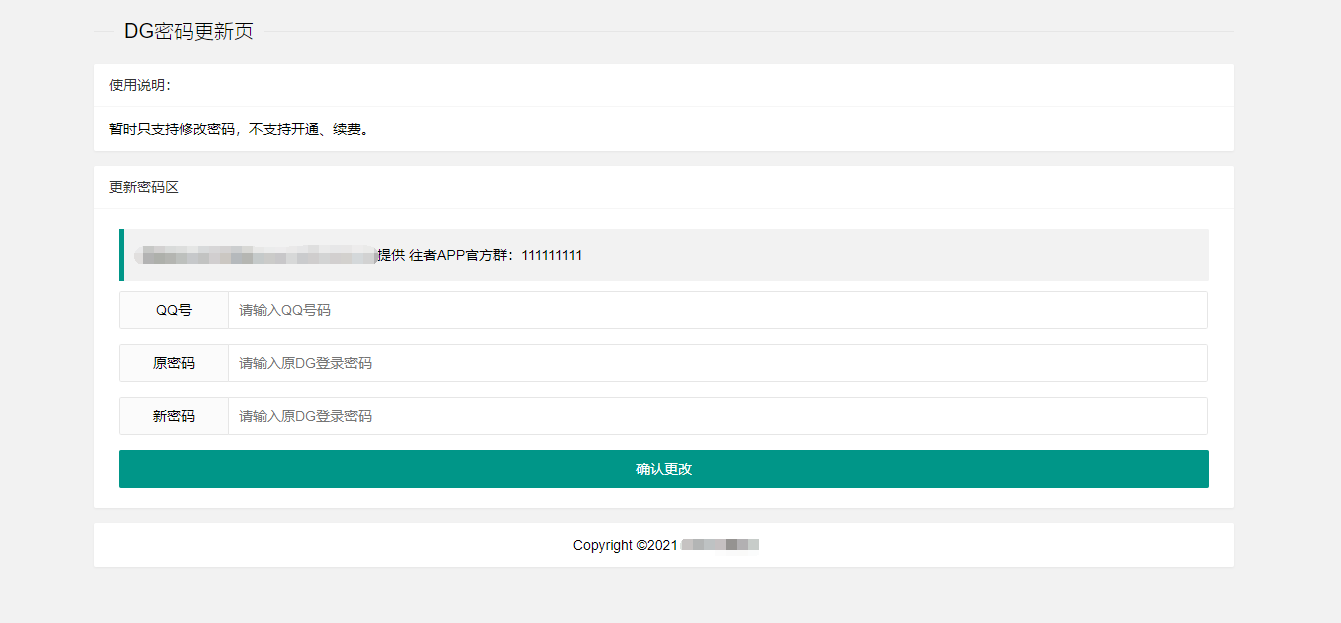Click the 原密码 field label

click(x=172, y=363)
